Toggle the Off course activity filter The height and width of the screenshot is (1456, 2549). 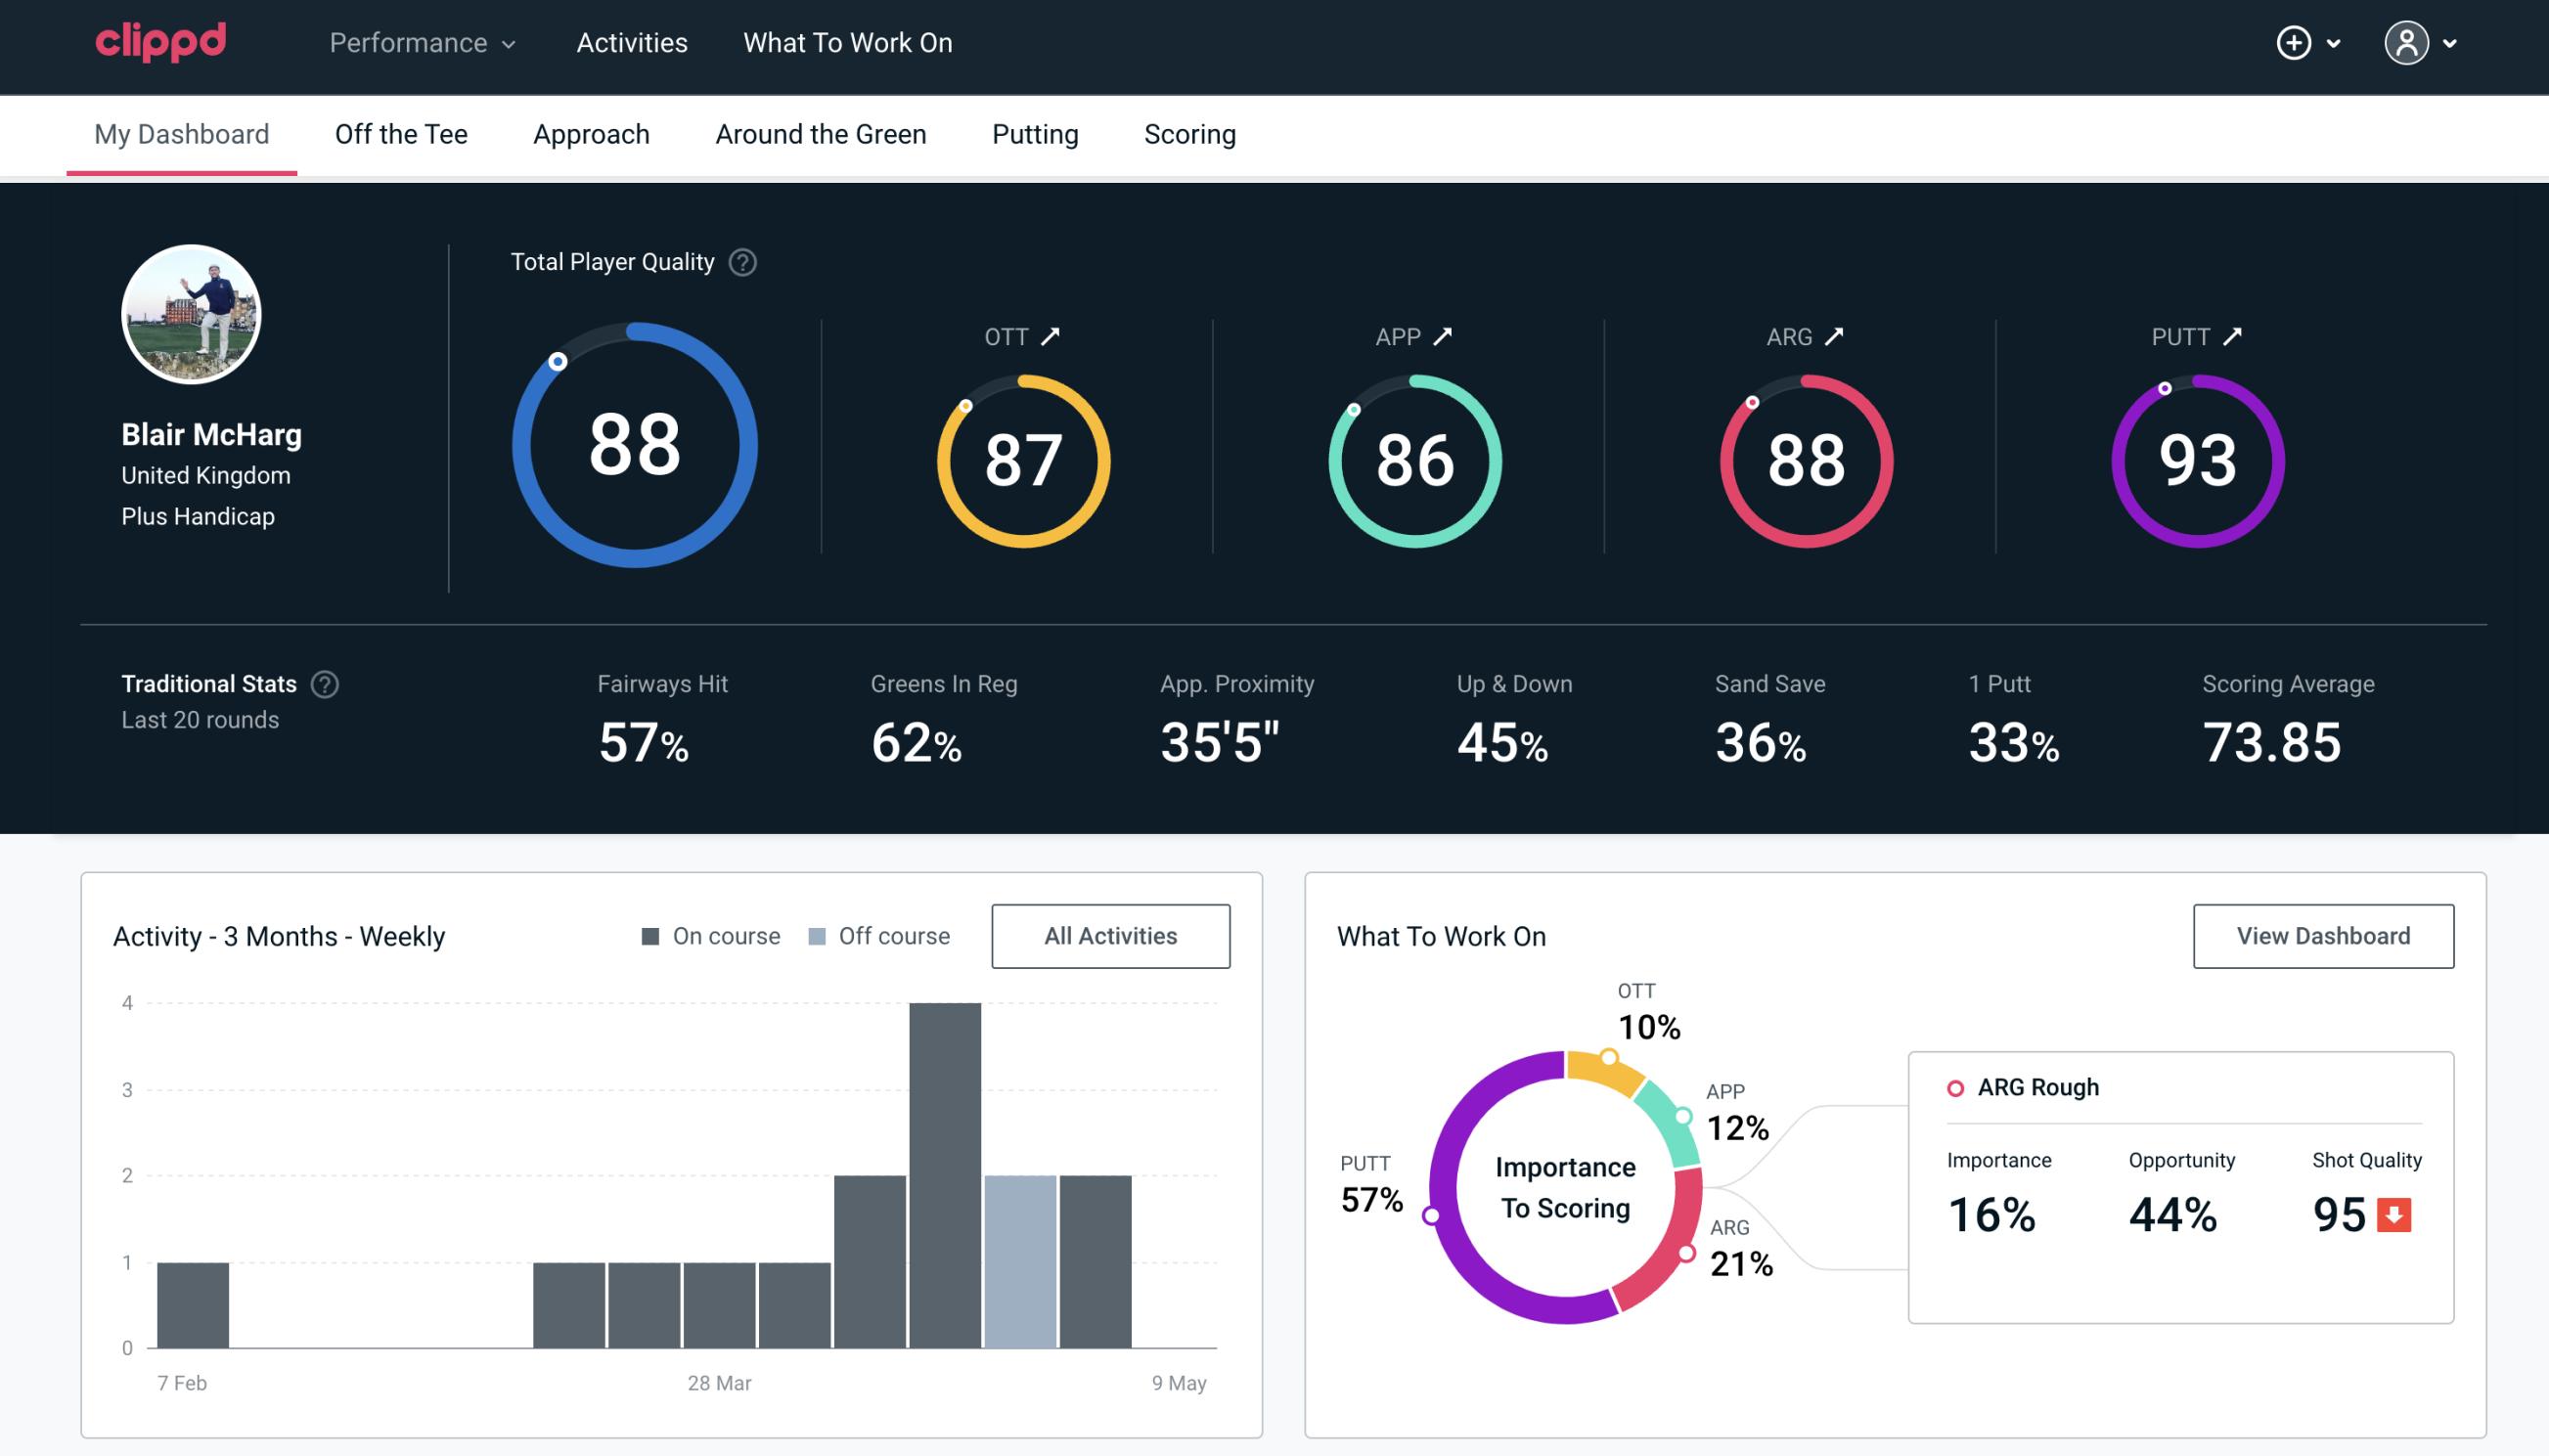(x=877, y=935)
